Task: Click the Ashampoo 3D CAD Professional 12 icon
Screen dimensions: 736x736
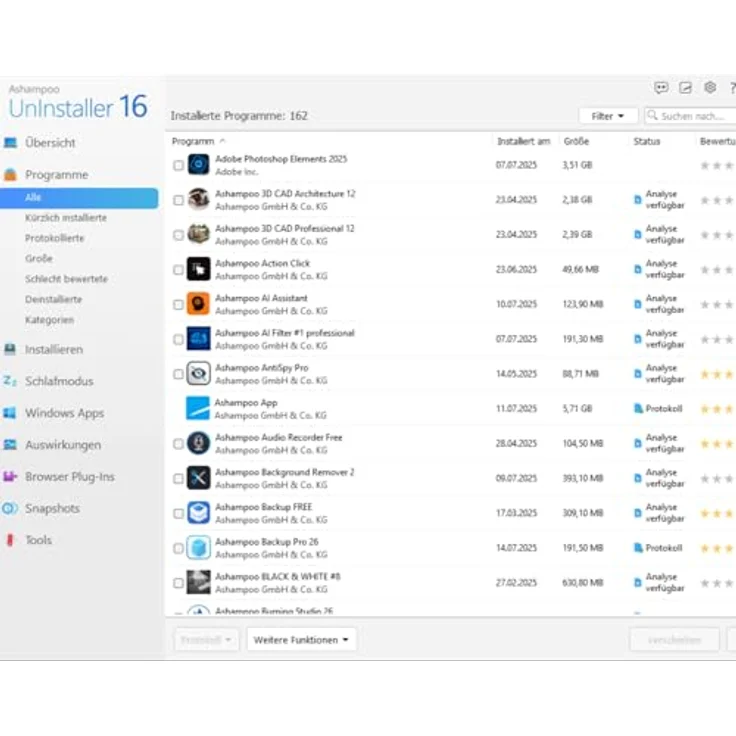Action: pos(199,234)
